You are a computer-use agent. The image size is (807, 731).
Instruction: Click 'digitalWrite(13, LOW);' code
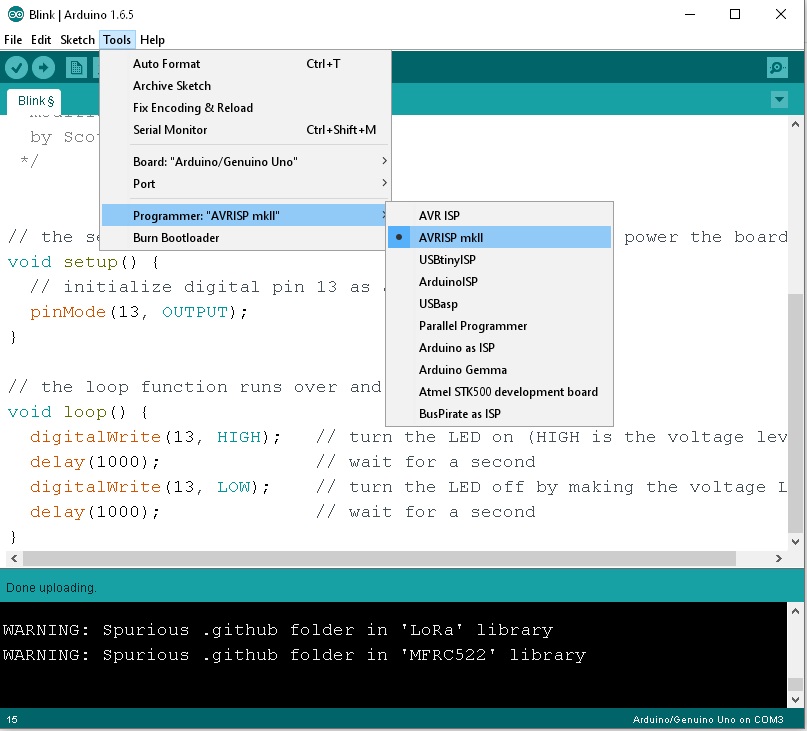[x=150, y=487]
